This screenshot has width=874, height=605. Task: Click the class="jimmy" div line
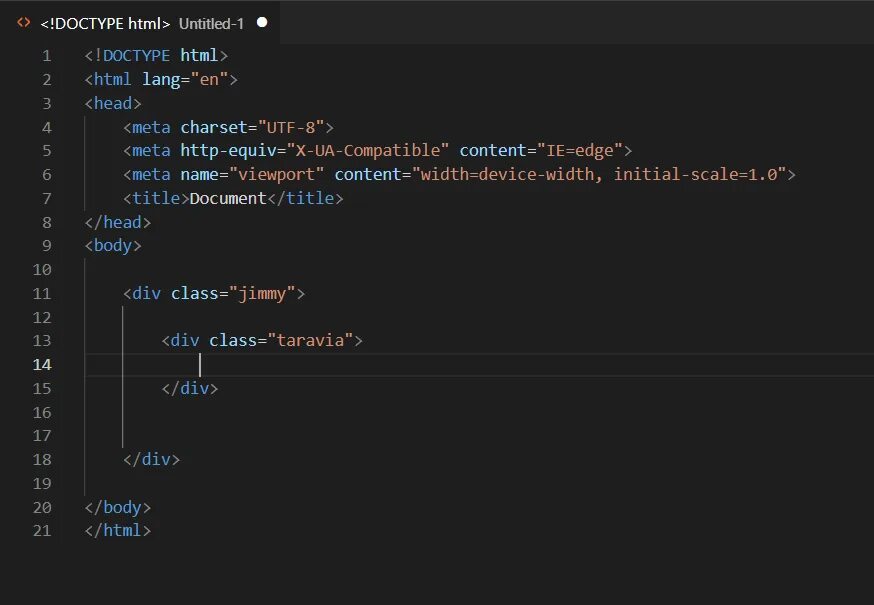point(214,293)
